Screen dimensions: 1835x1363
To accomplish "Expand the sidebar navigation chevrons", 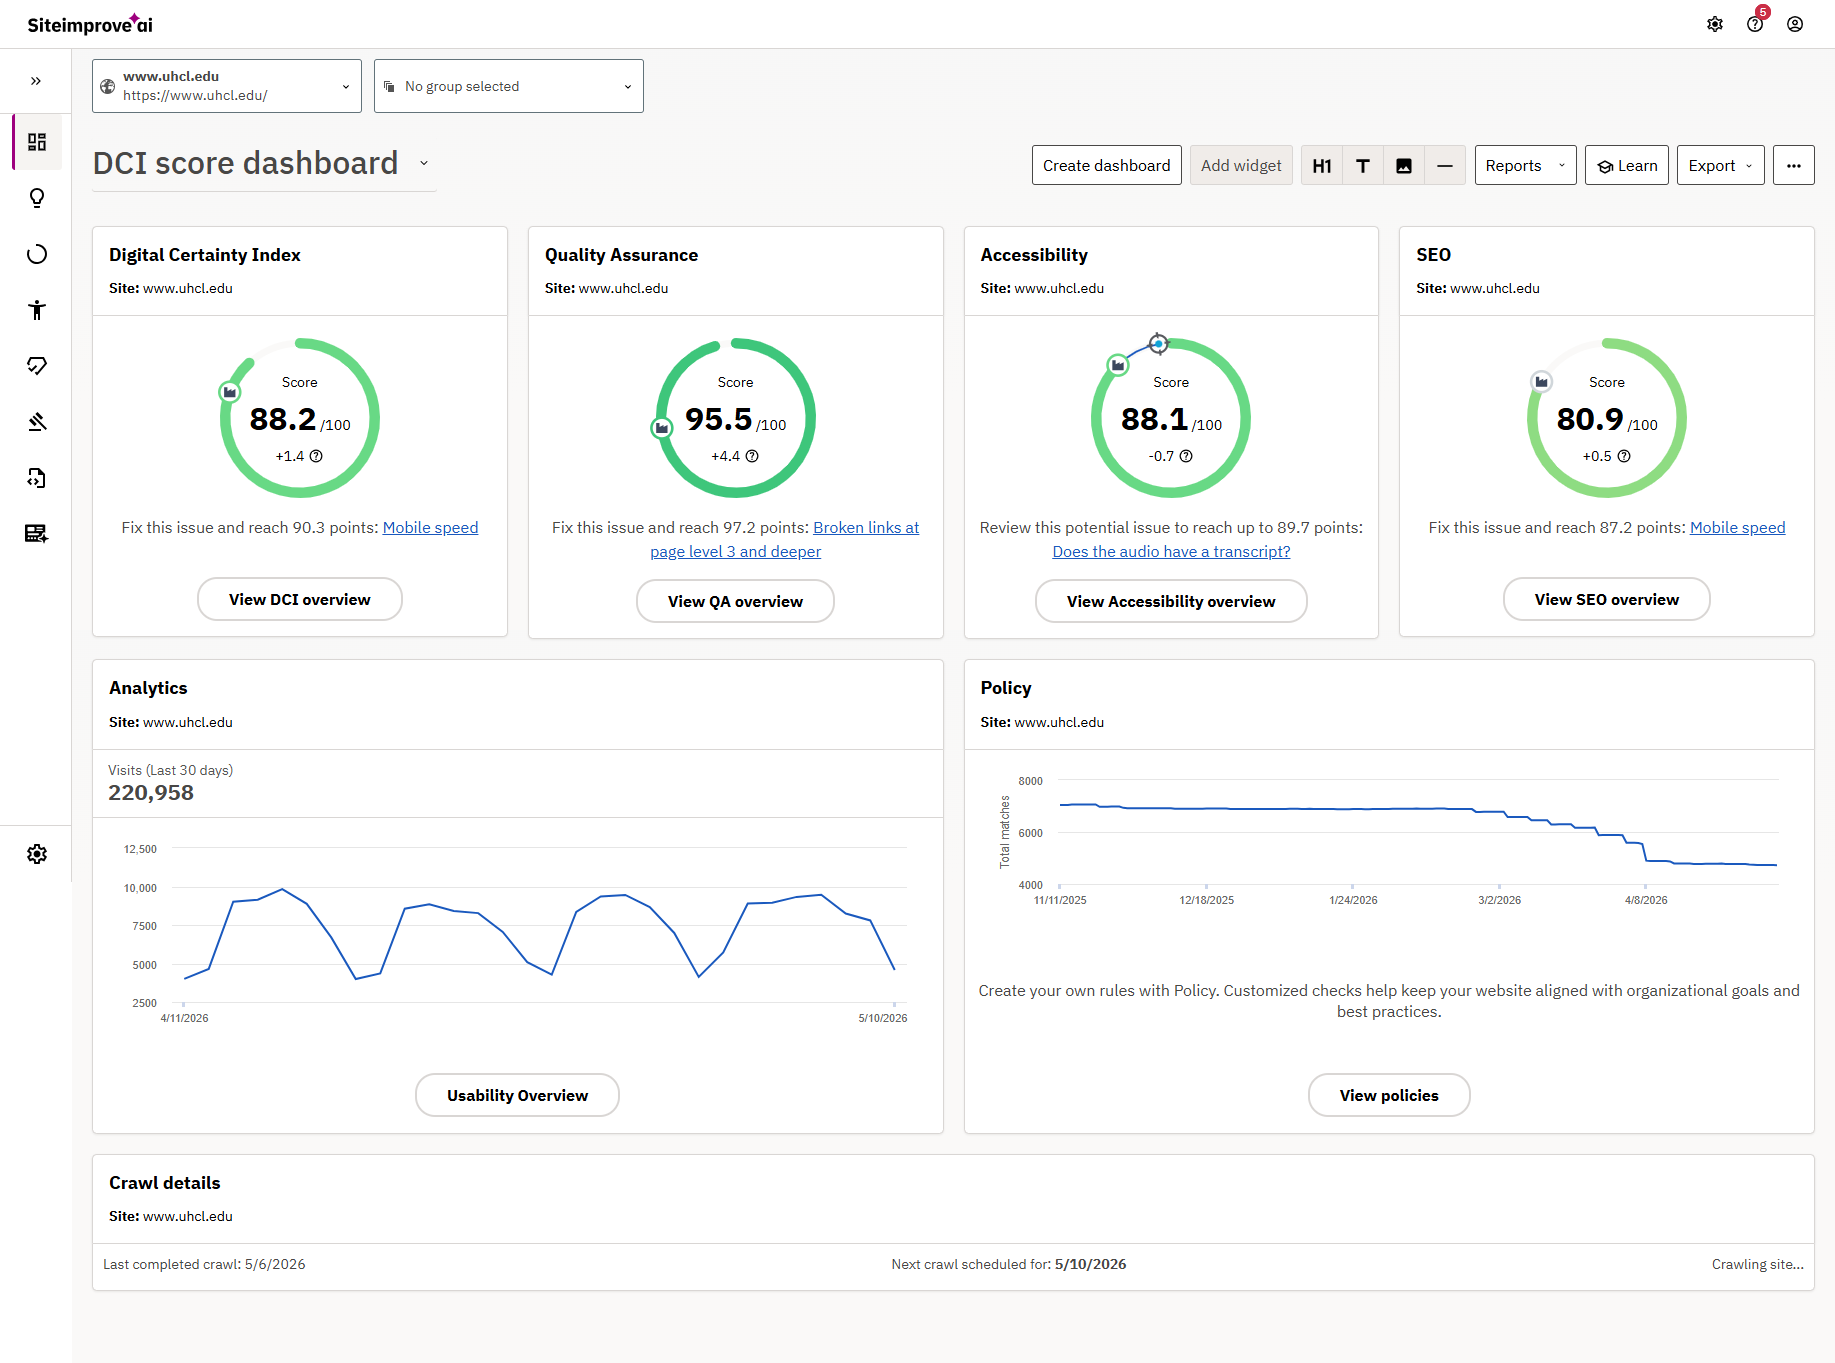I will (x=36, y=81).
